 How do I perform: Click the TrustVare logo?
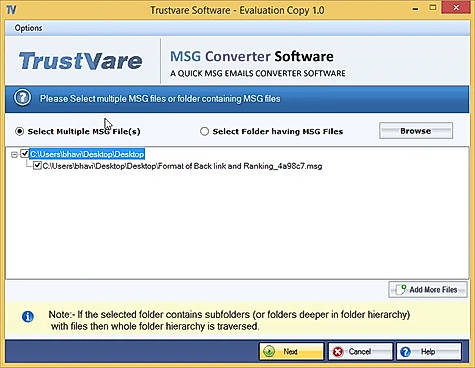pos(80,61)
